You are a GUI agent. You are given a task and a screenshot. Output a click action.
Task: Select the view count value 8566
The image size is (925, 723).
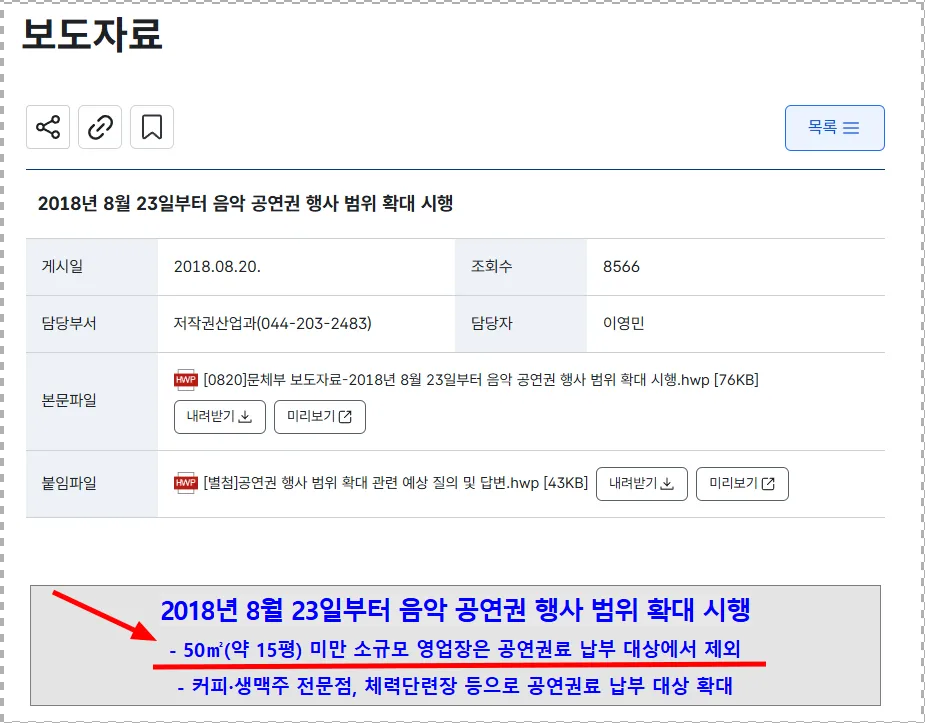click(619, 266)
